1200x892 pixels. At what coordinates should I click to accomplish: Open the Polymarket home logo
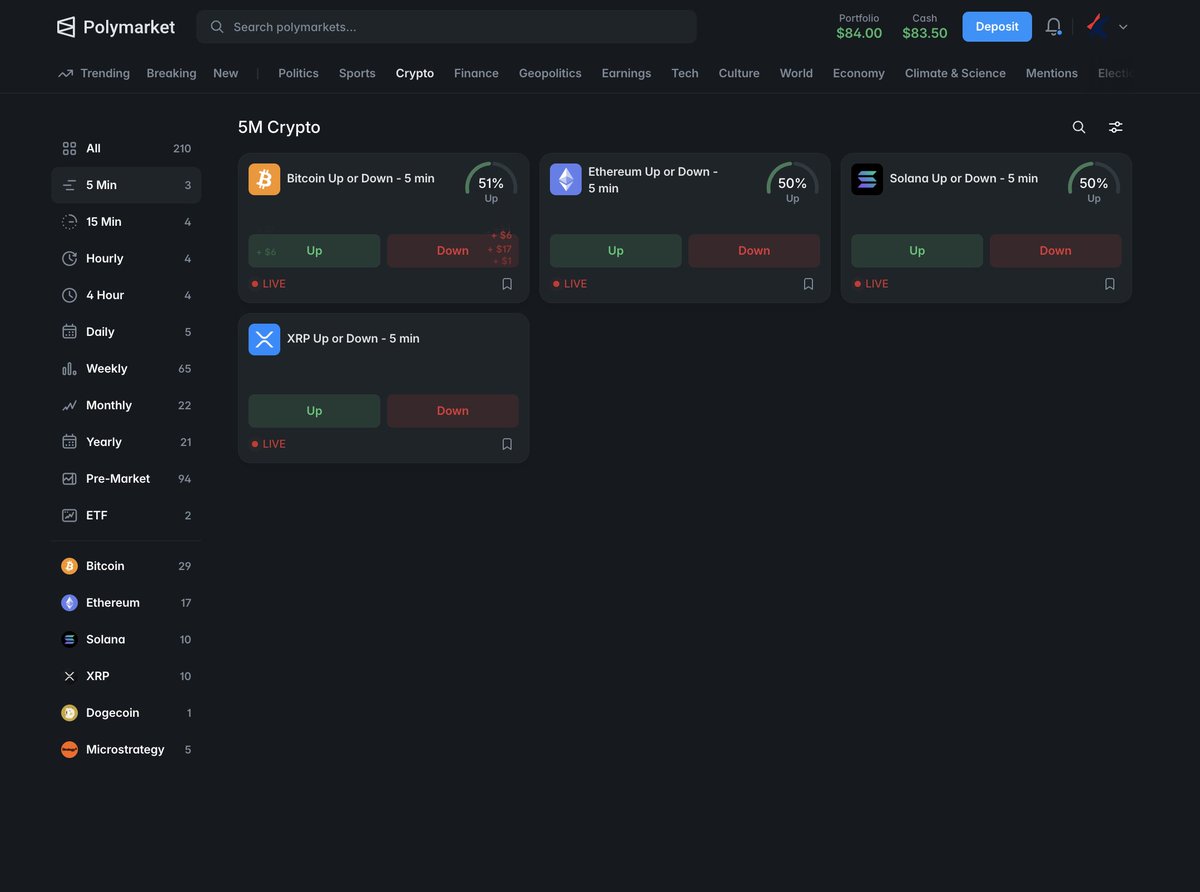[x=115, y=27]
